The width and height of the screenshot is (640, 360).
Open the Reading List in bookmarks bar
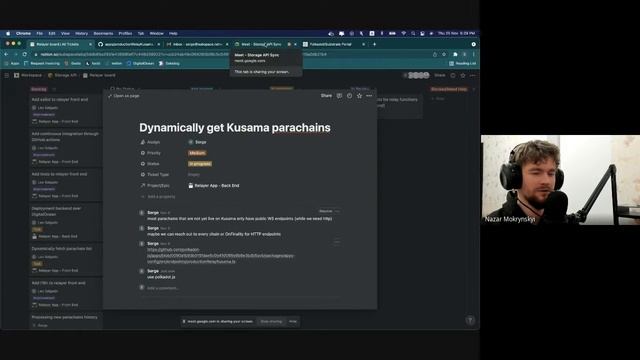pyautogui.click(x=462, y=64)
